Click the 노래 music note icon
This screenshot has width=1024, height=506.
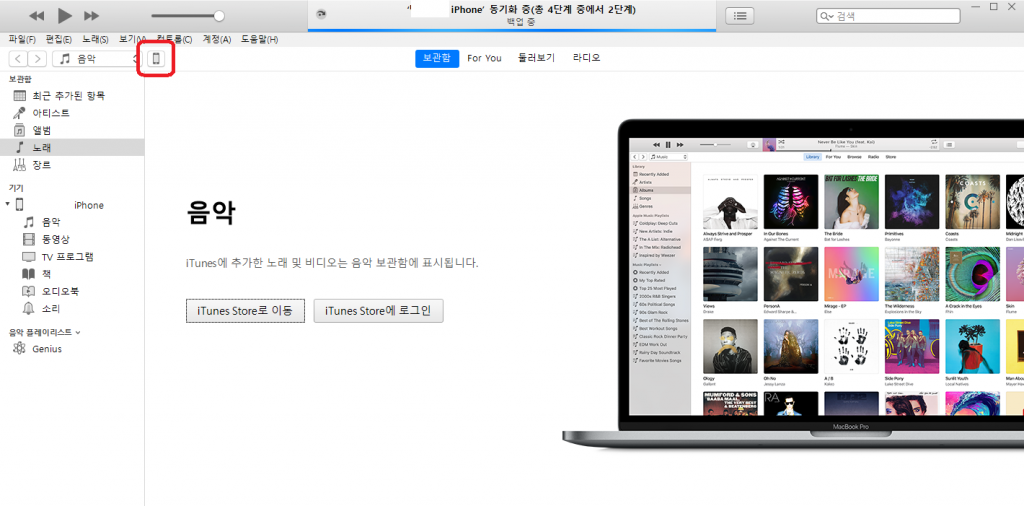(x=20, y=148)
